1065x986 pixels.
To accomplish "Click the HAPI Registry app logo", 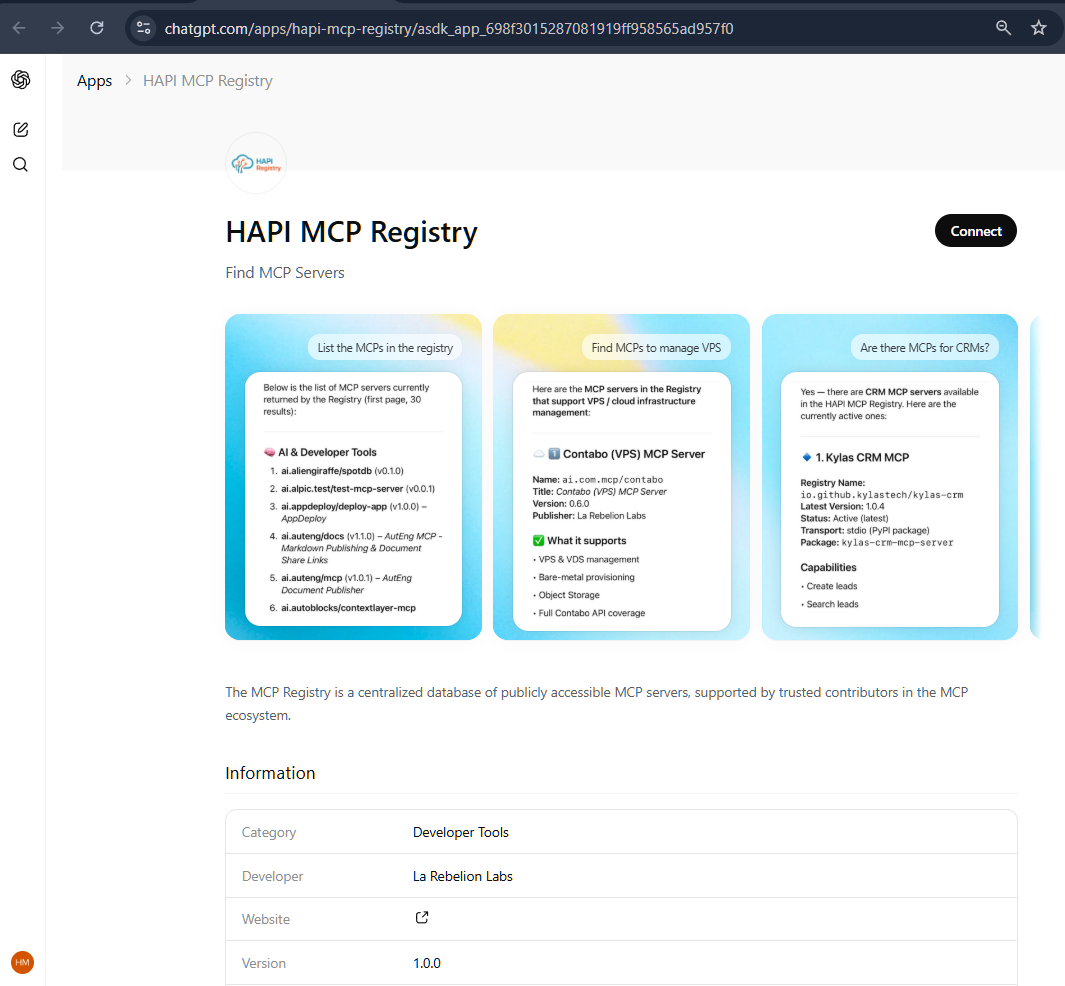I will pyautogui.click(x=255, y=162).
